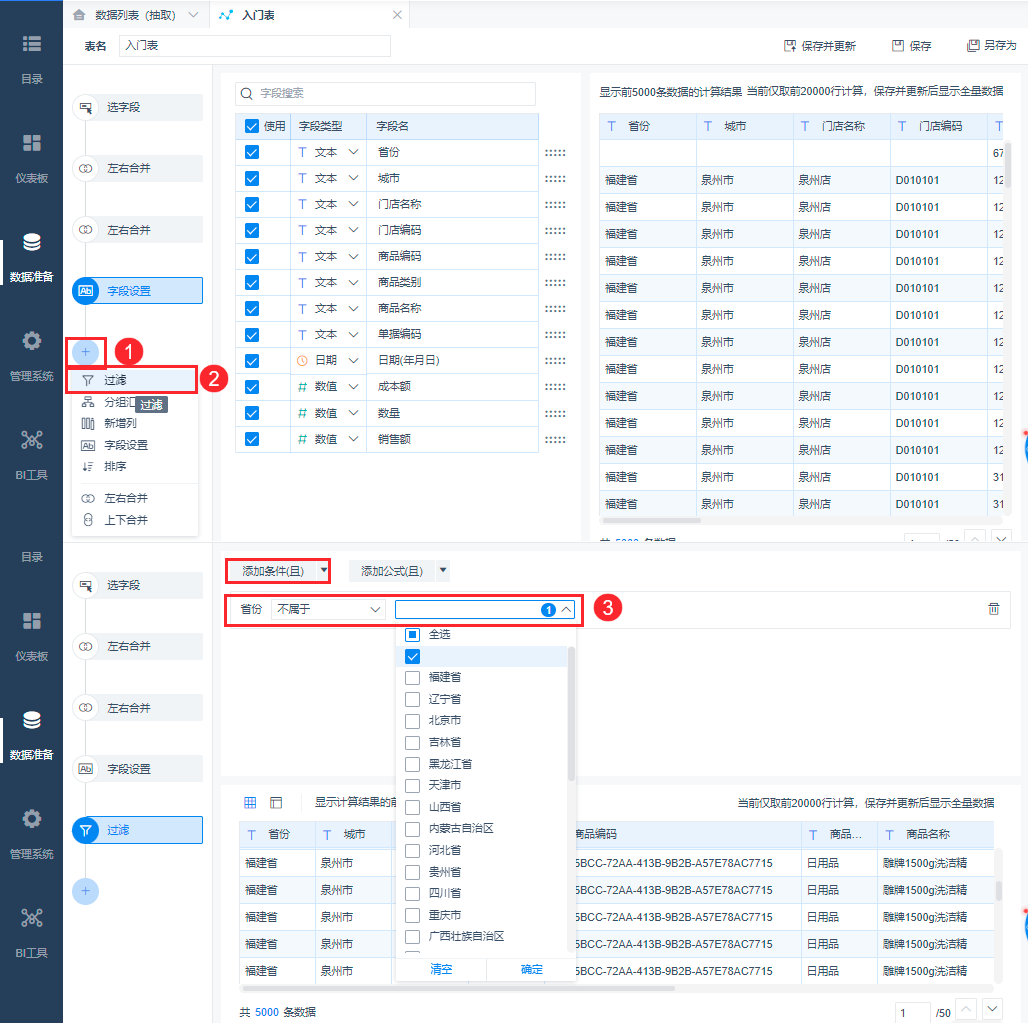
Task: Click the funnel icon of 过滤 menu entry
Action: pyautogui.click(x=88, y=380)
